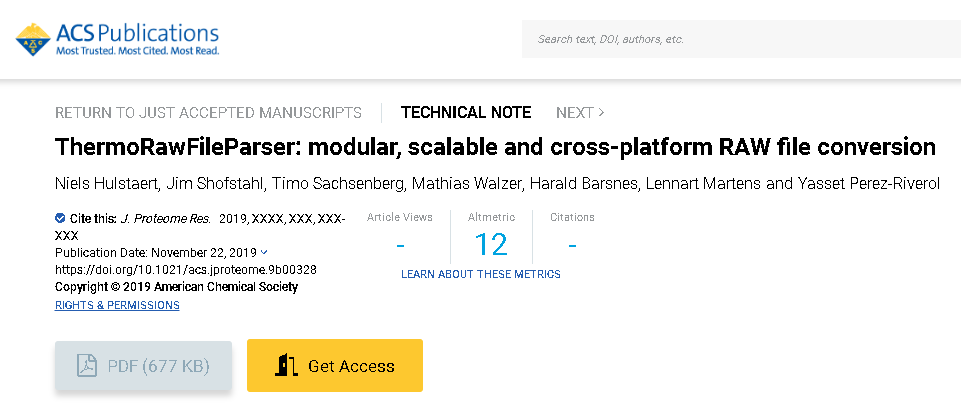This screenshot has width=961, height=415.
Task: Click the Altmetric score 12
Action: click(491, 244)
